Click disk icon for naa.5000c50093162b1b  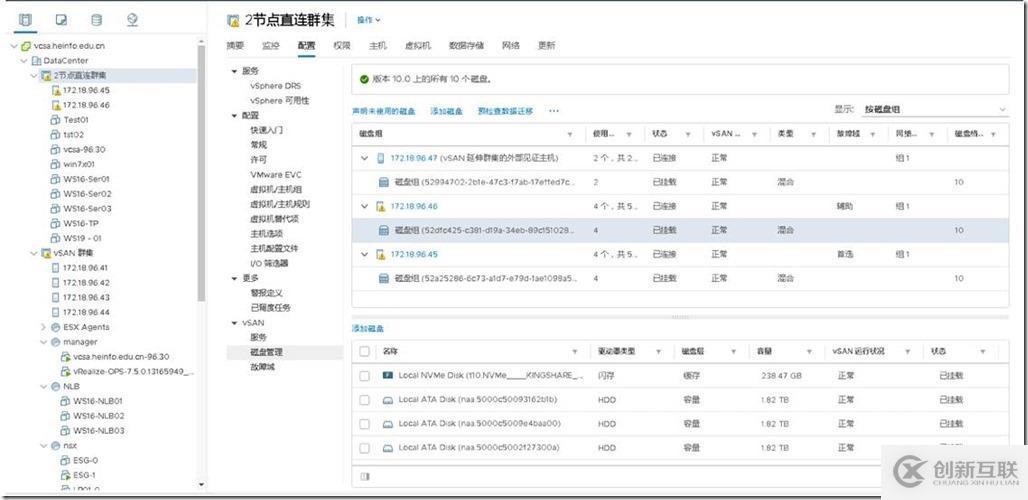coord(387,400)
